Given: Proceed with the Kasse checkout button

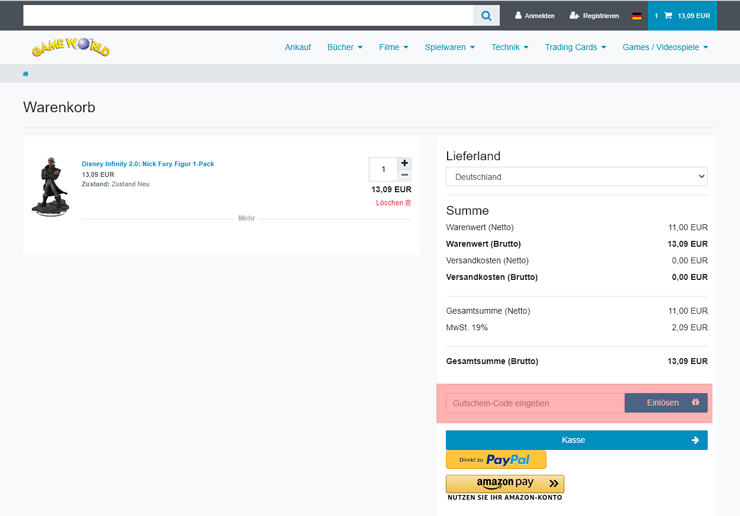Looking at the screenshot, I should pos(576,440).
